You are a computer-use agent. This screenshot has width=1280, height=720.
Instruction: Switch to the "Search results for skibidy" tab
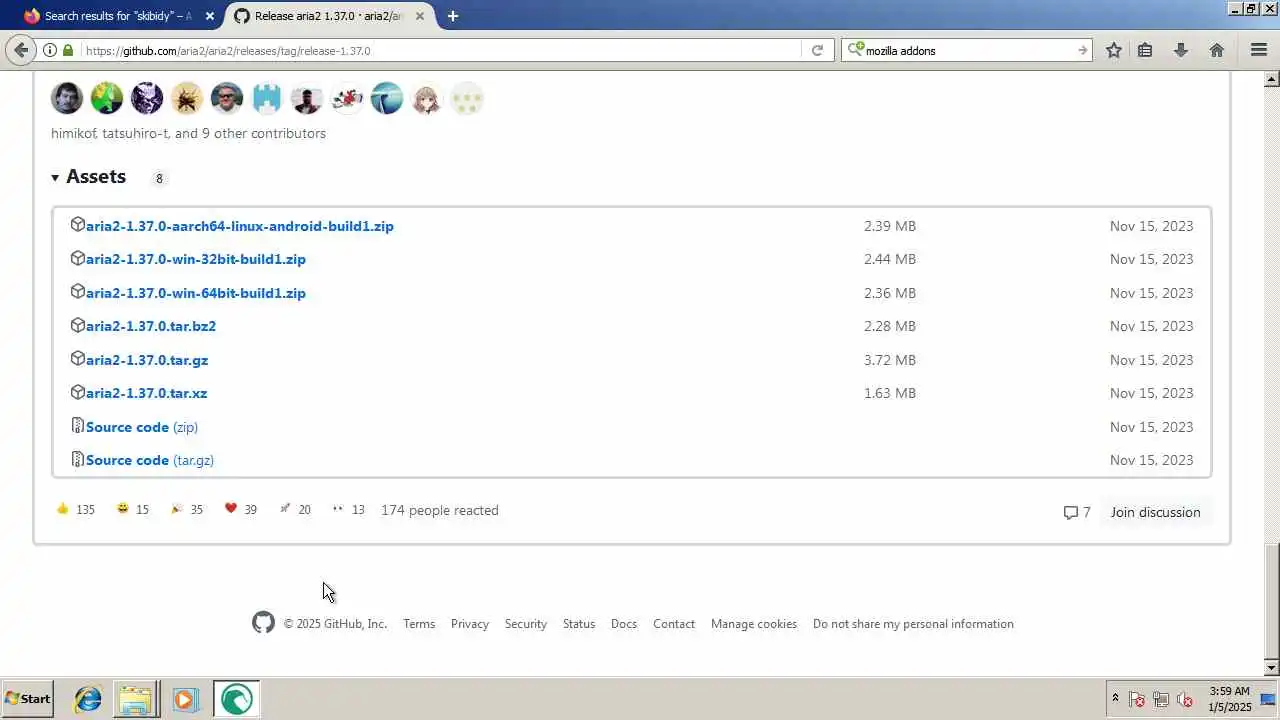point(119,16)
